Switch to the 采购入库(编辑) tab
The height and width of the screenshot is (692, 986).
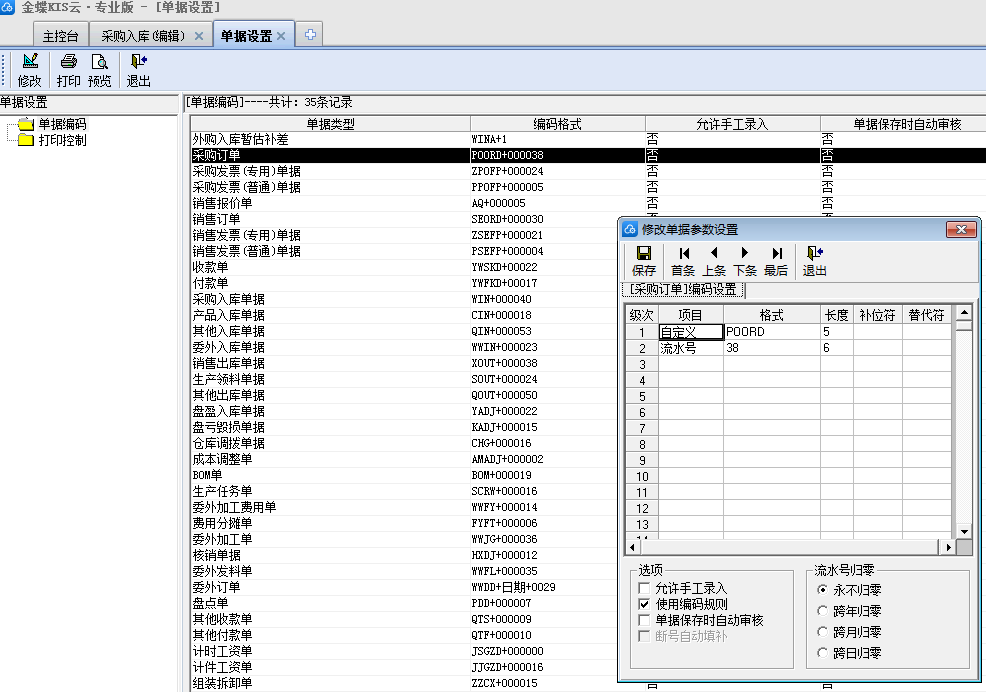(x=144, y=36)
